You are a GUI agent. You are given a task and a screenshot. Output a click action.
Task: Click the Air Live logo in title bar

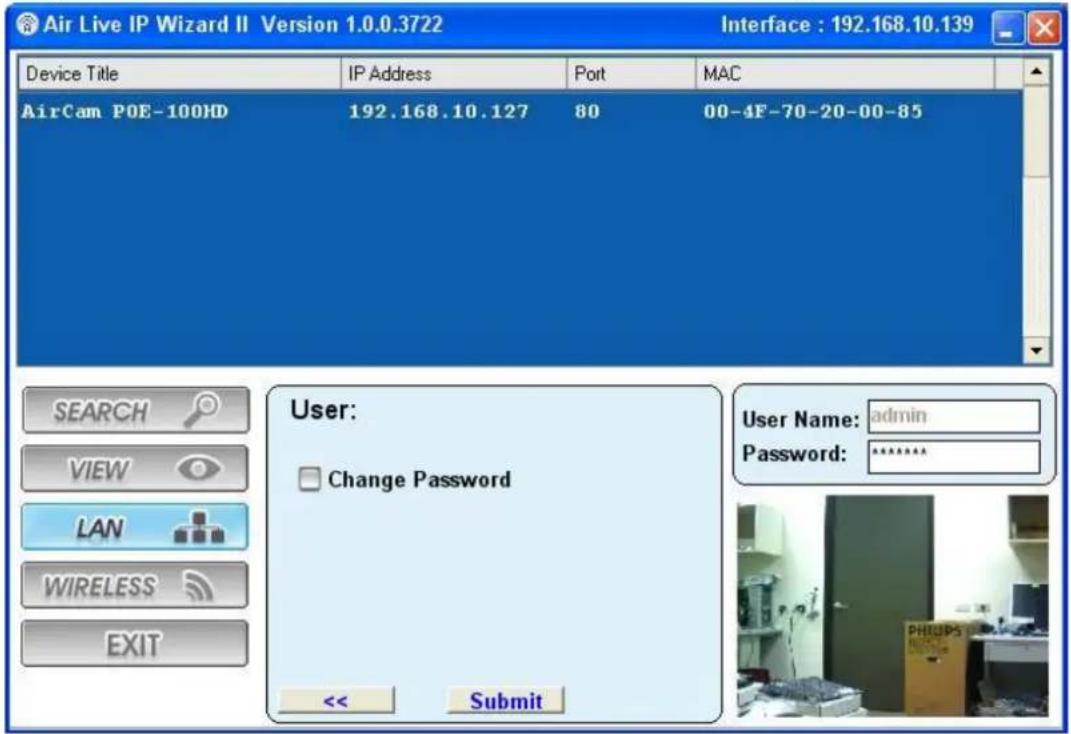[x=27, y=25]
